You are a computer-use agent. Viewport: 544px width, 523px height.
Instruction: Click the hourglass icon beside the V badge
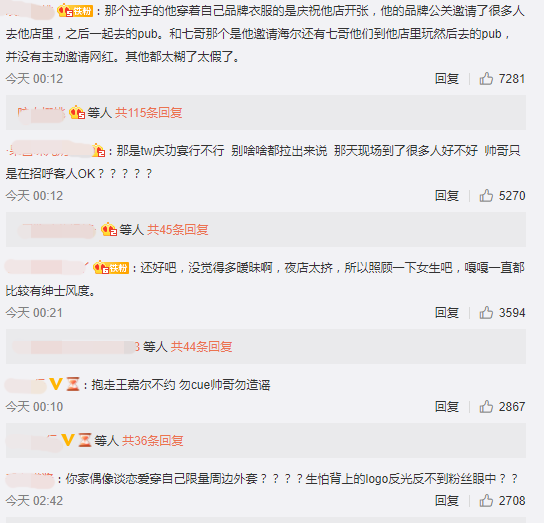pyautogui.click(x=73, y=384)
